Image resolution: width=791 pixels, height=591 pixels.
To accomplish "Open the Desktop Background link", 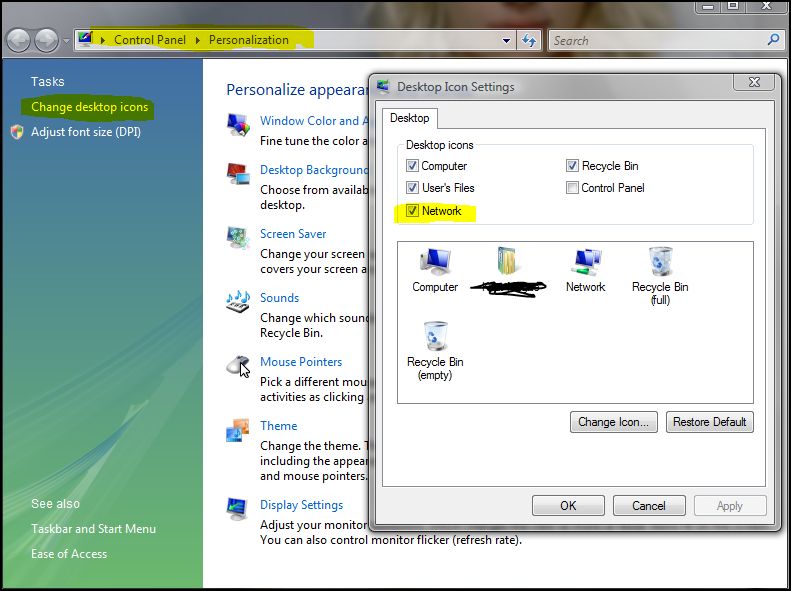I will 314,170.
